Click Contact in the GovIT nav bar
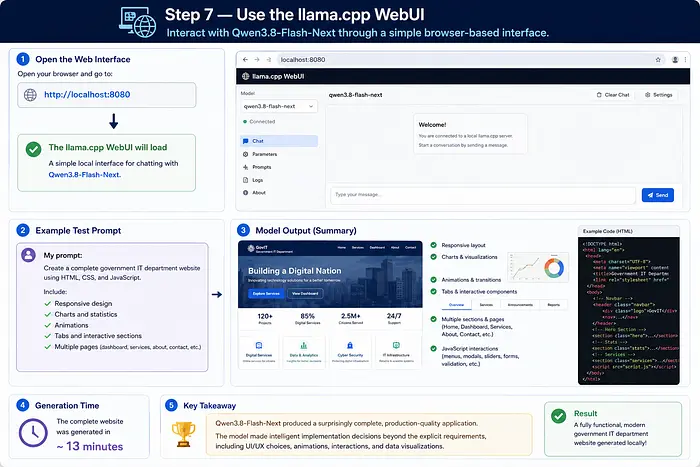 (x=410, y=247)
